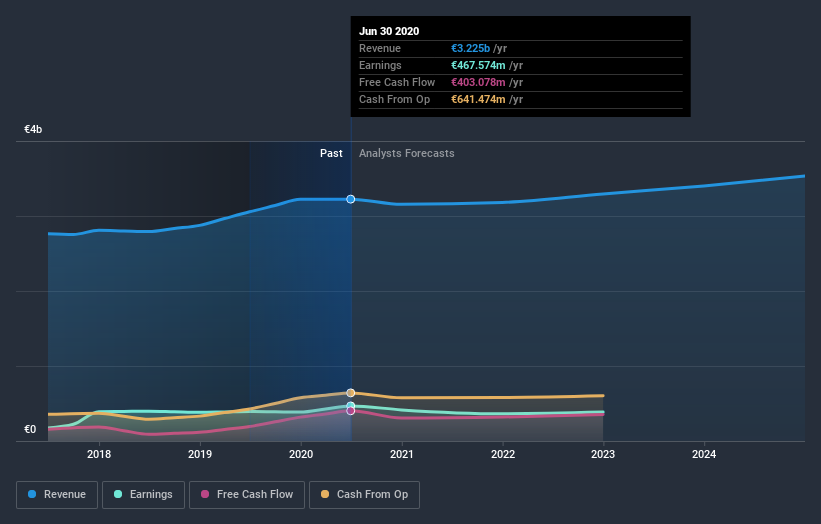Screen dimensions: 821x524
Task: Click the 2021 x-axis label
Action: [402, 454]
